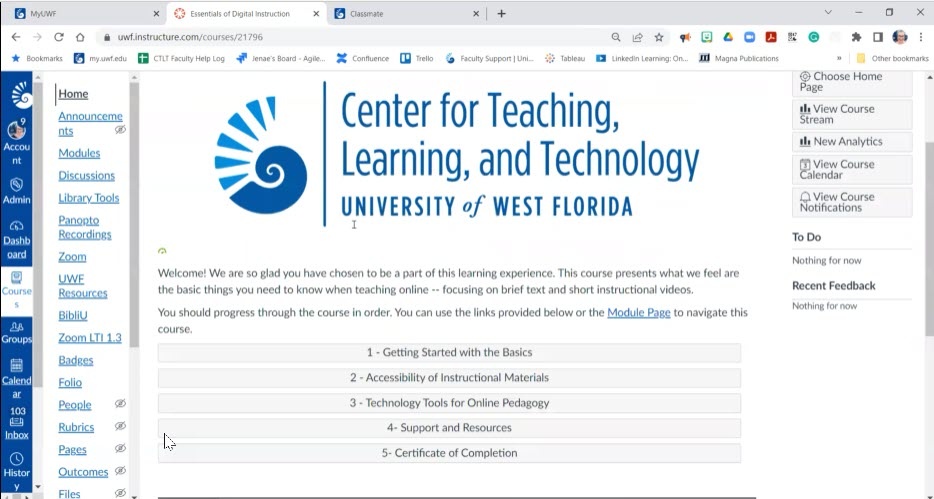Open a new browser tab
This screenshot has width=934, height=499.
click(x=501, y=13)
